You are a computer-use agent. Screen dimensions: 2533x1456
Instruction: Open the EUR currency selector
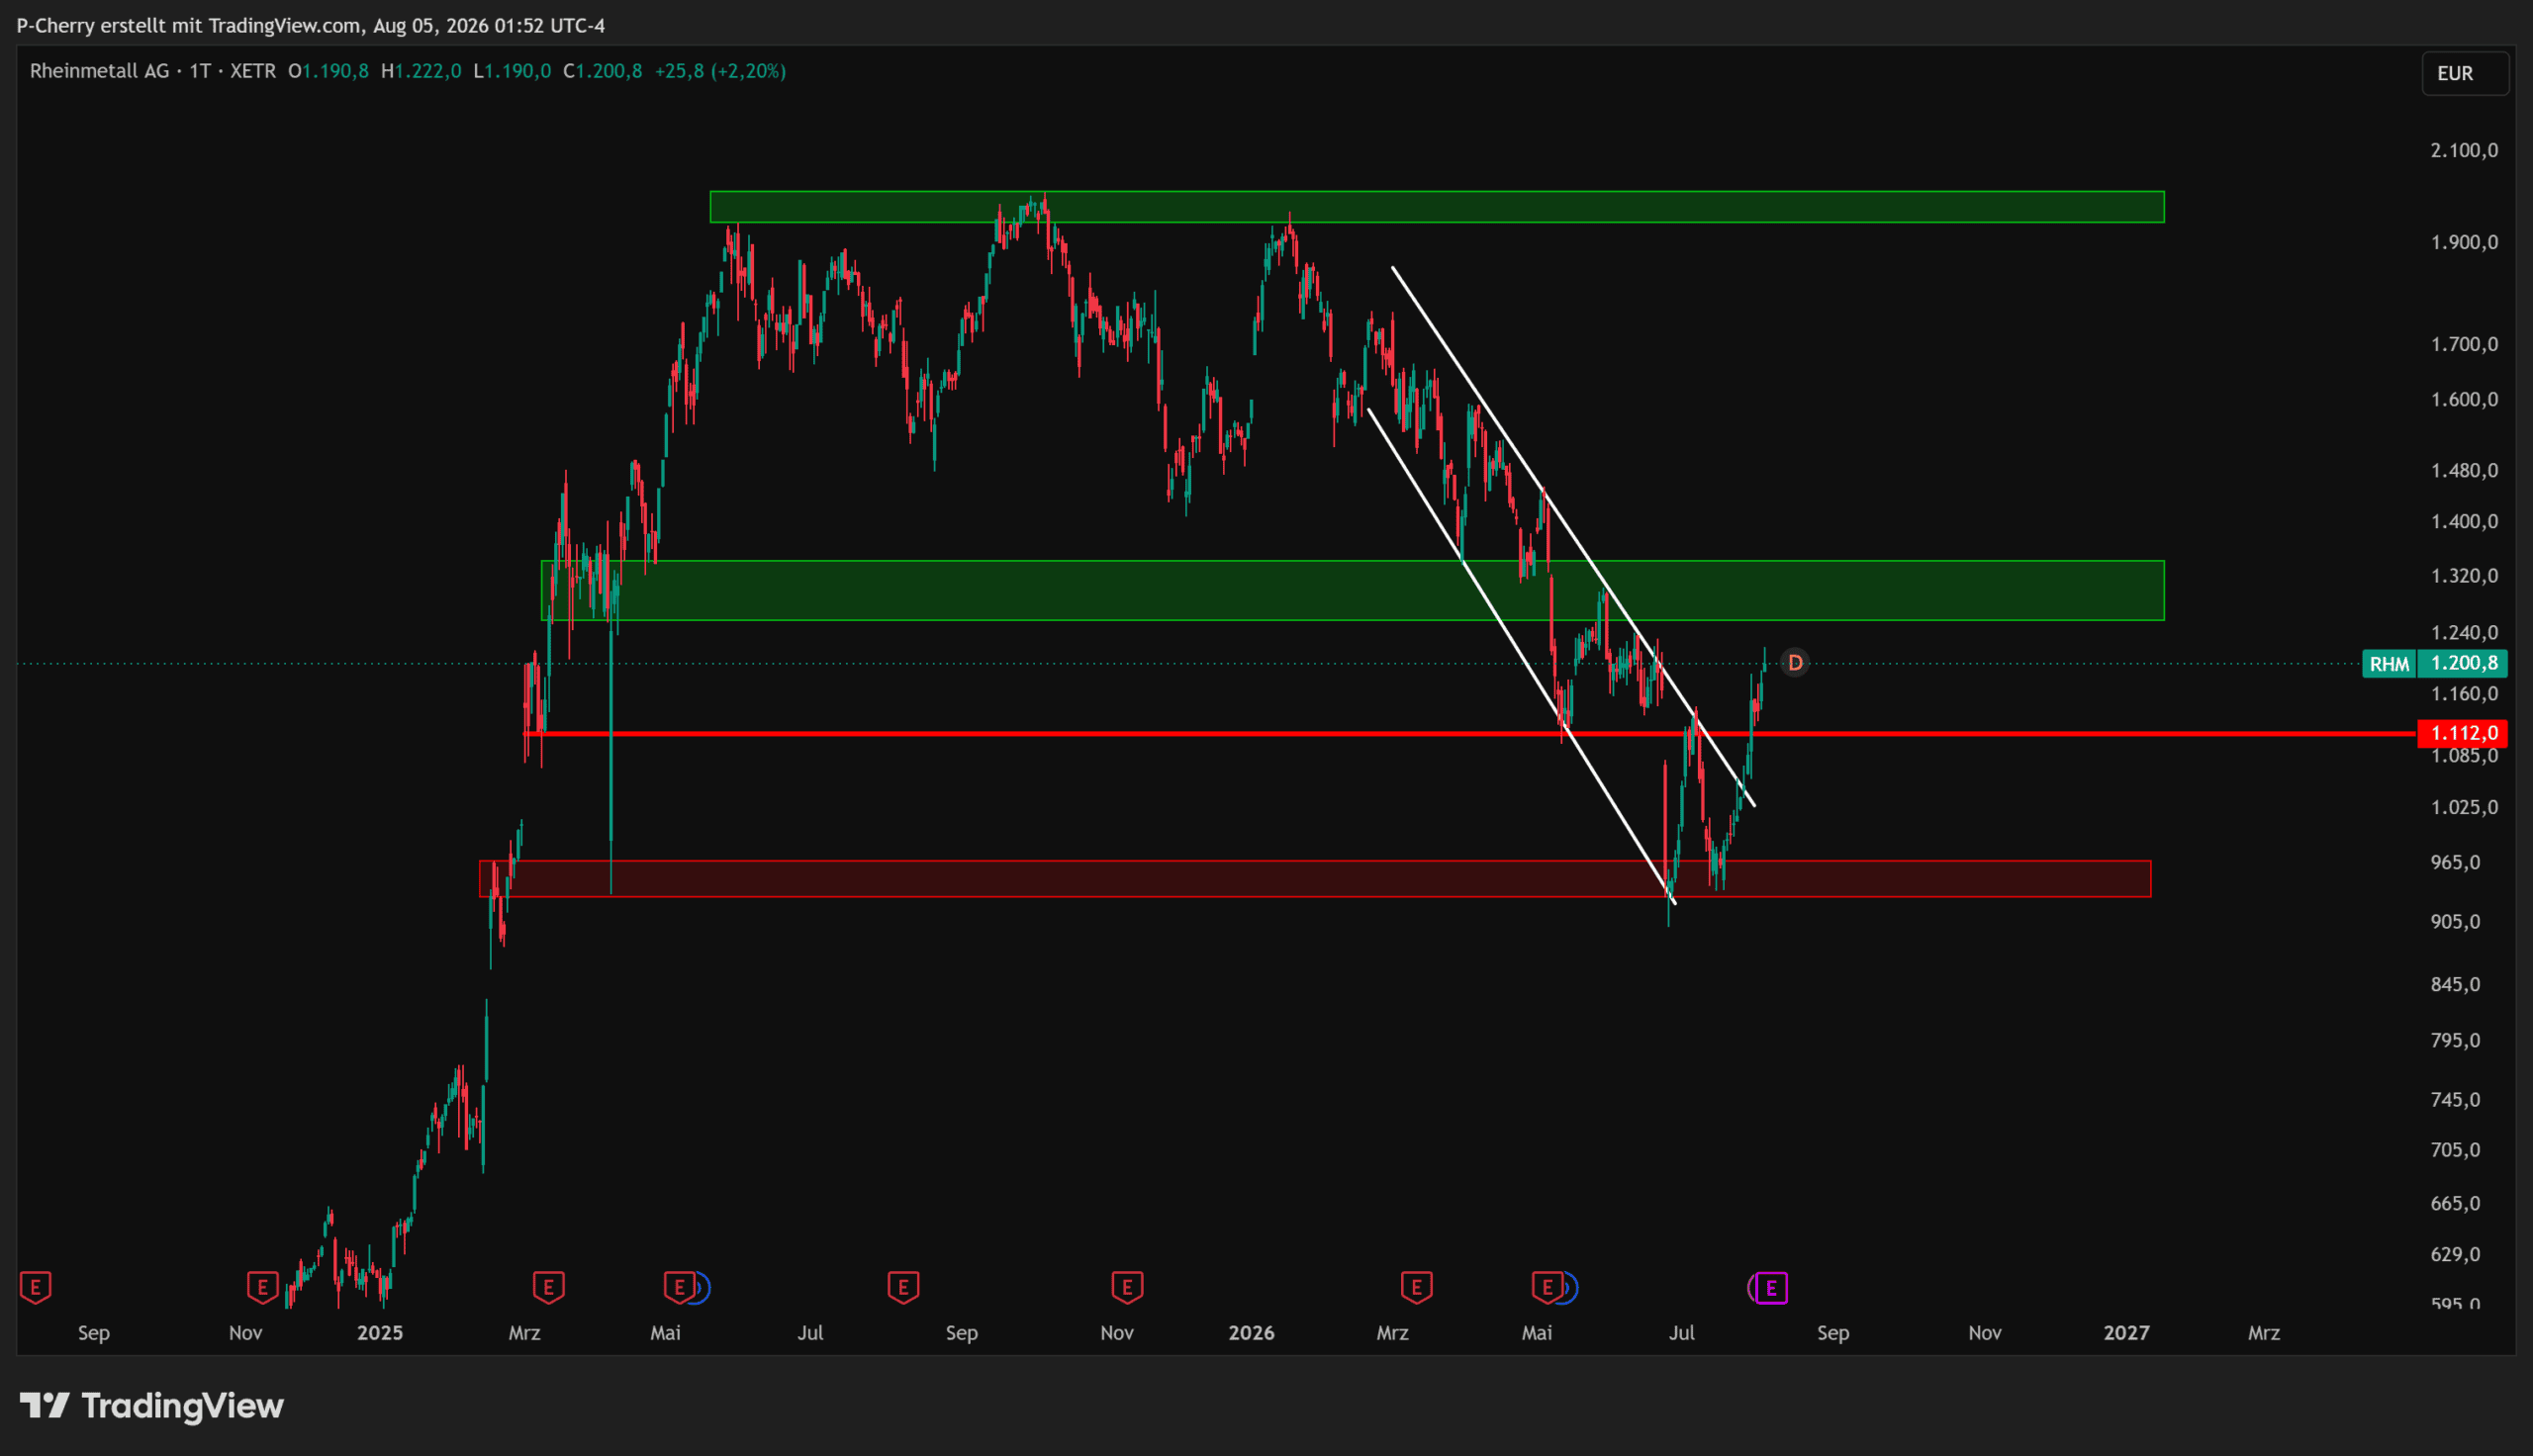2465,73
